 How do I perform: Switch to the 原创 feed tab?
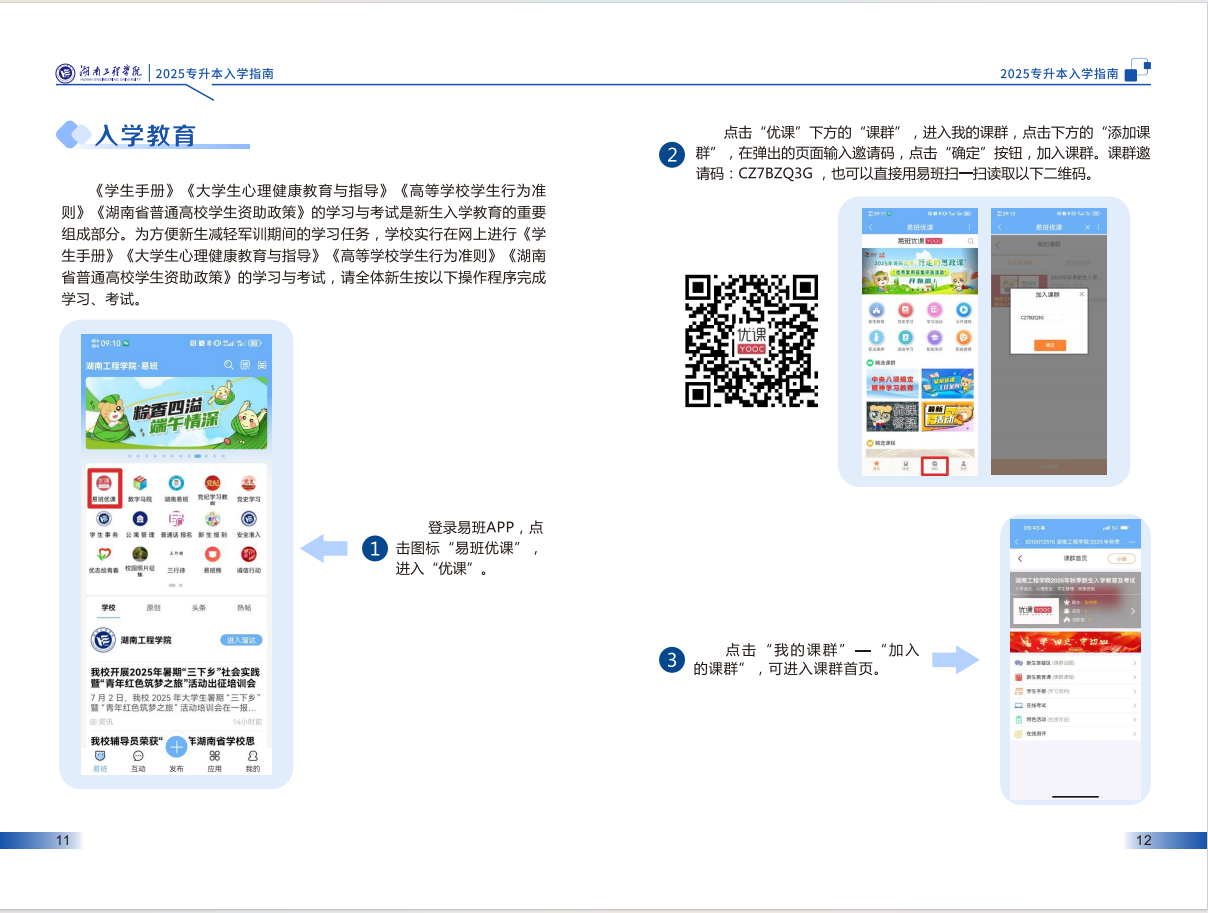[x=153, y=608]
